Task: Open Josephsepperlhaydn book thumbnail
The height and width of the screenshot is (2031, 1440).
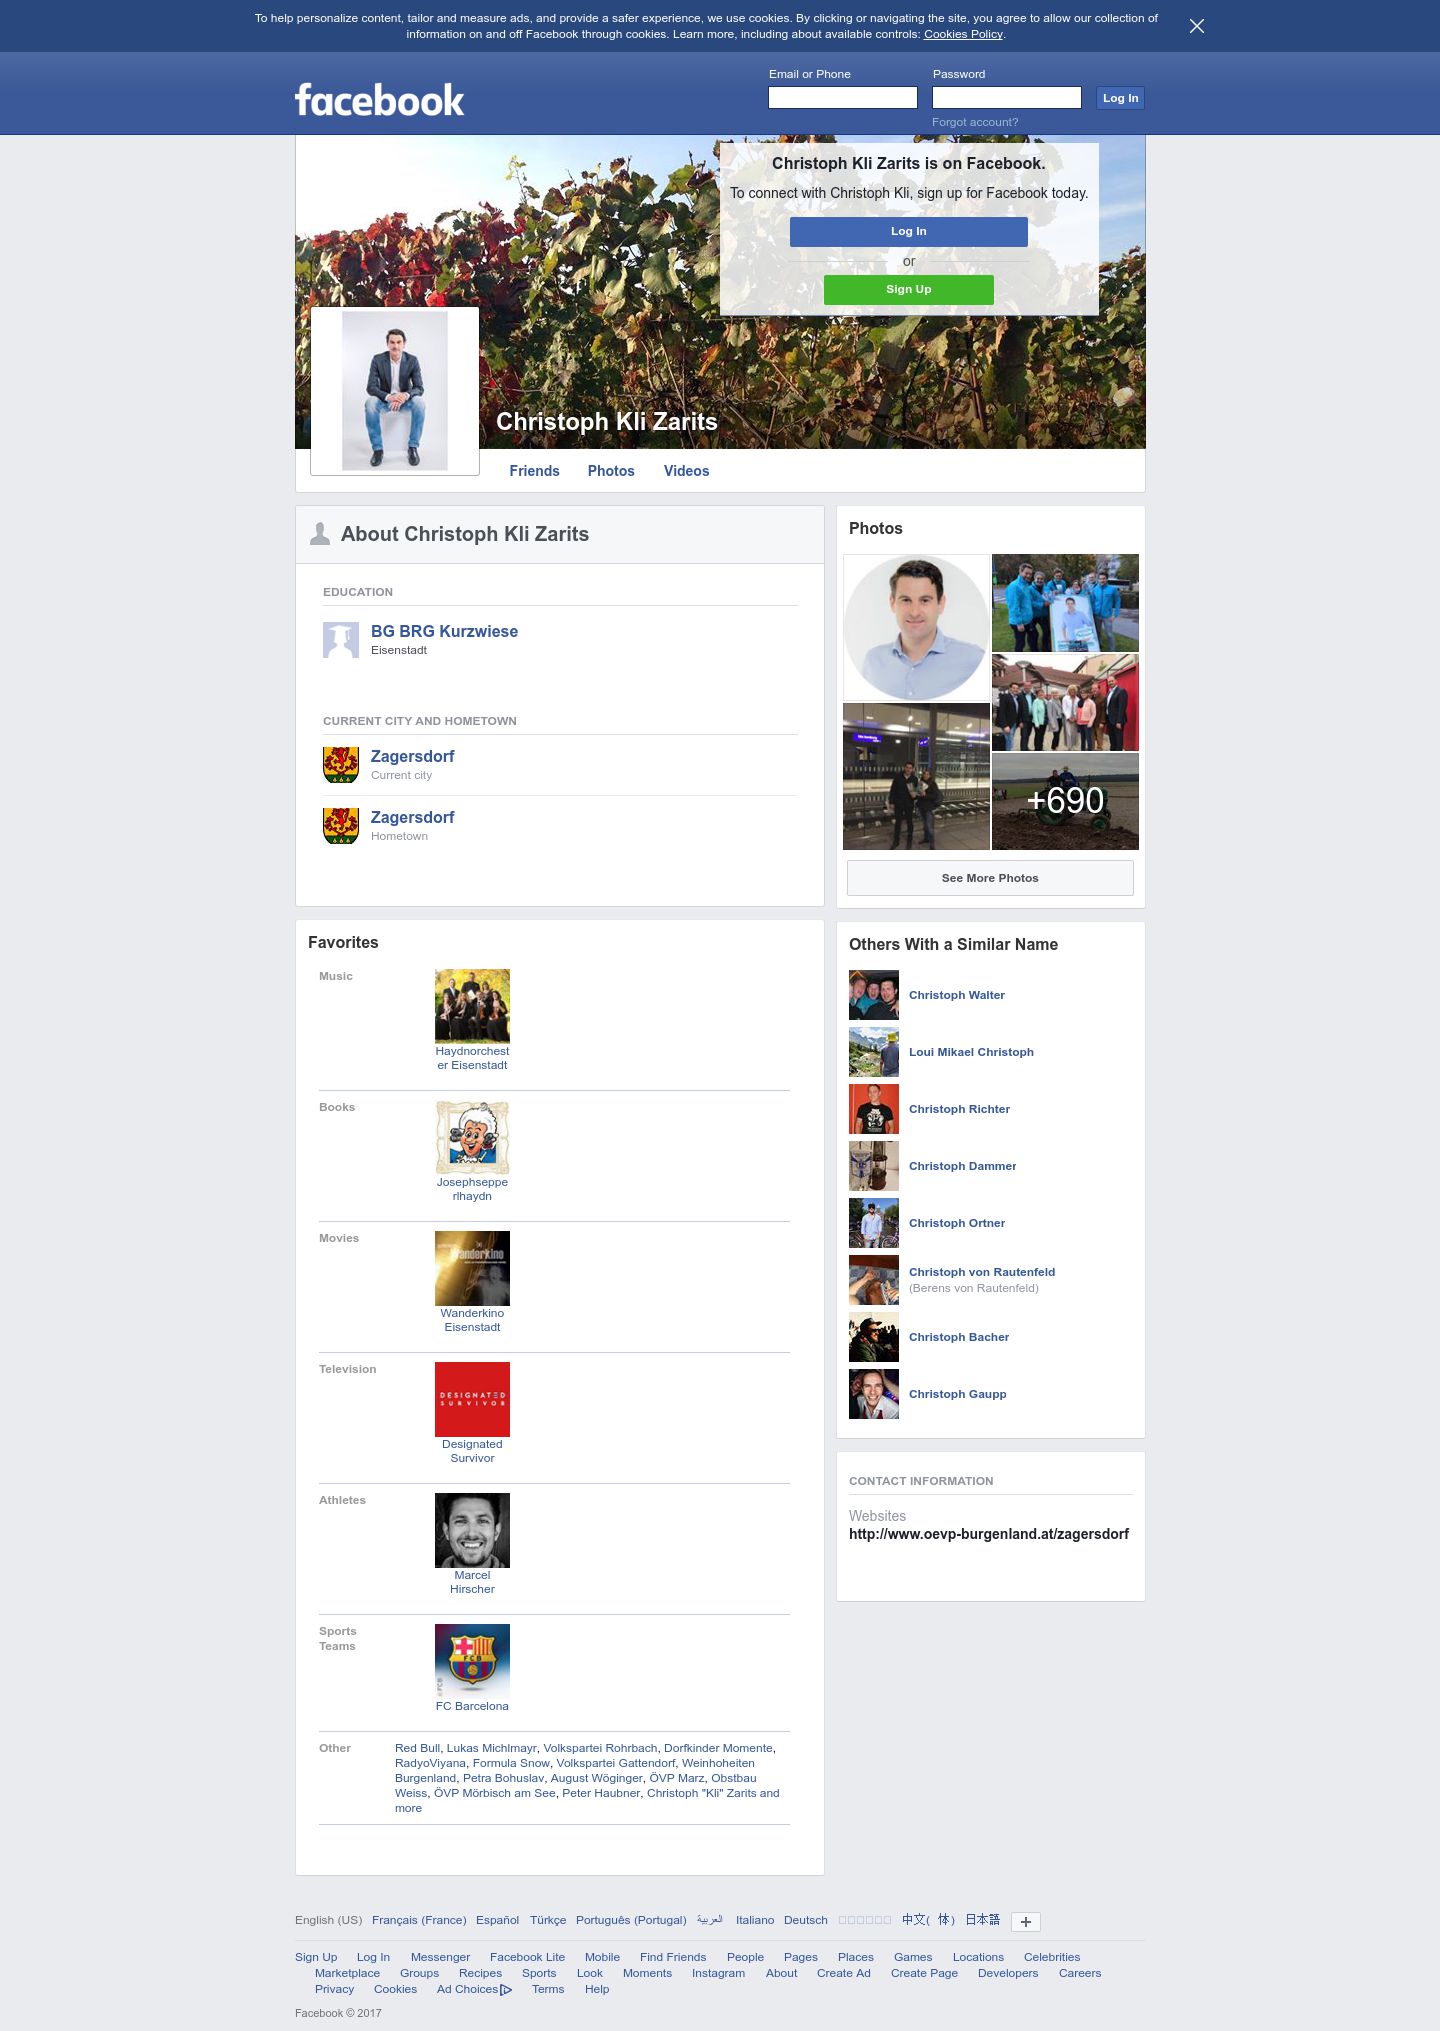Action: tap(472, 1137)
